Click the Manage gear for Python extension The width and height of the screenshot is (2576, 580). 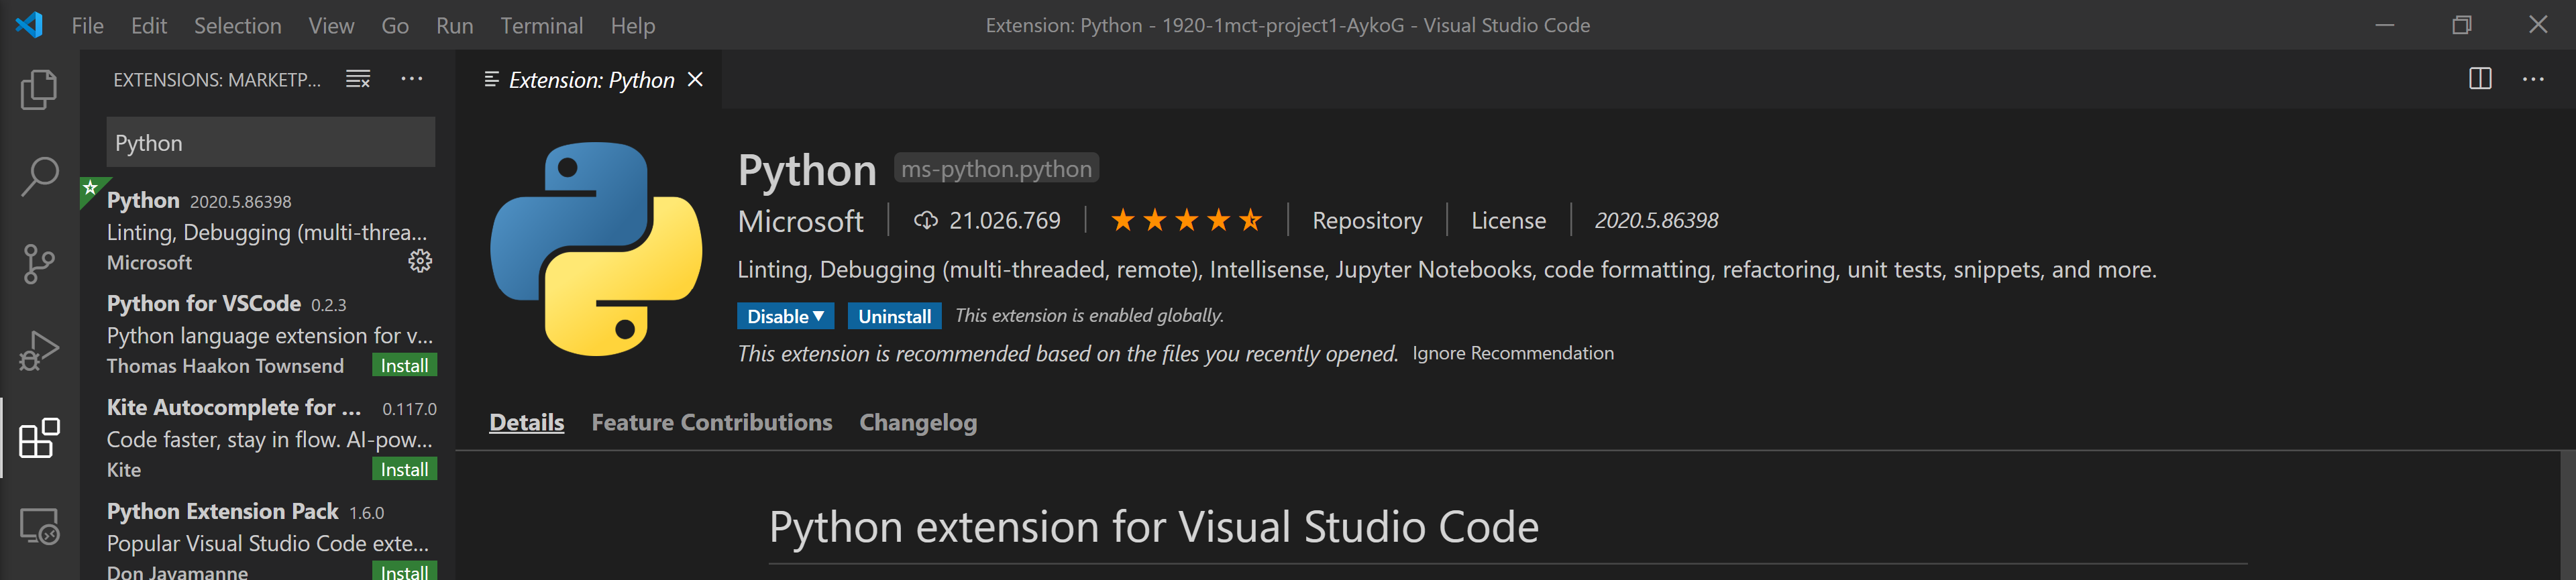click(x=420, y=261)
